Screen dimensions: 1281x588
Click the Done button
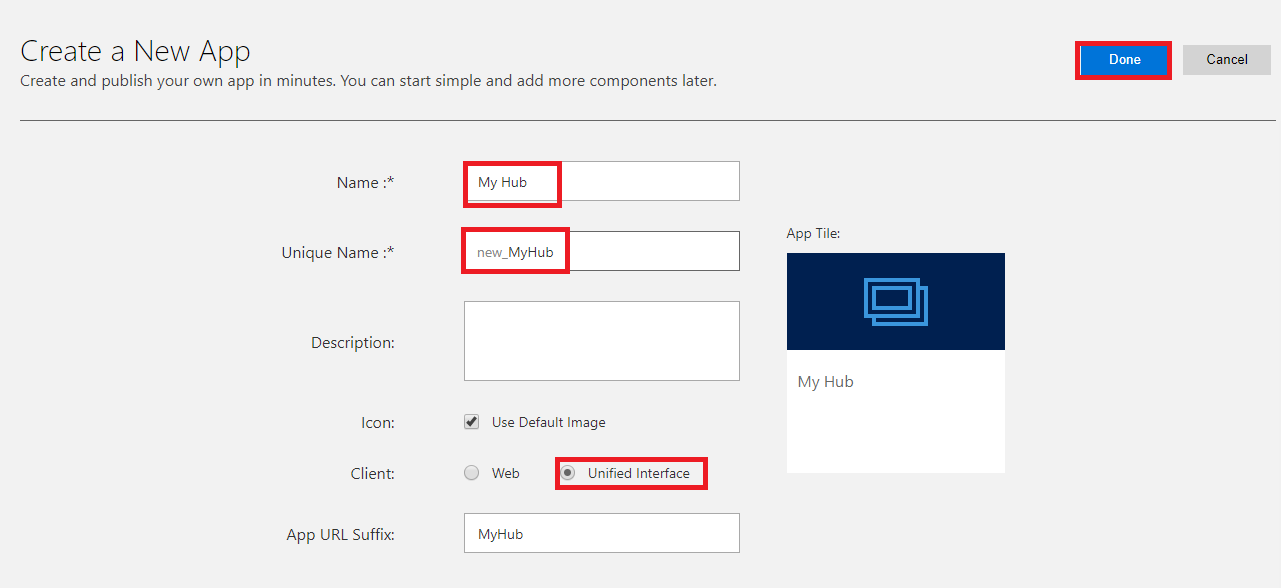pos(1124,60)
